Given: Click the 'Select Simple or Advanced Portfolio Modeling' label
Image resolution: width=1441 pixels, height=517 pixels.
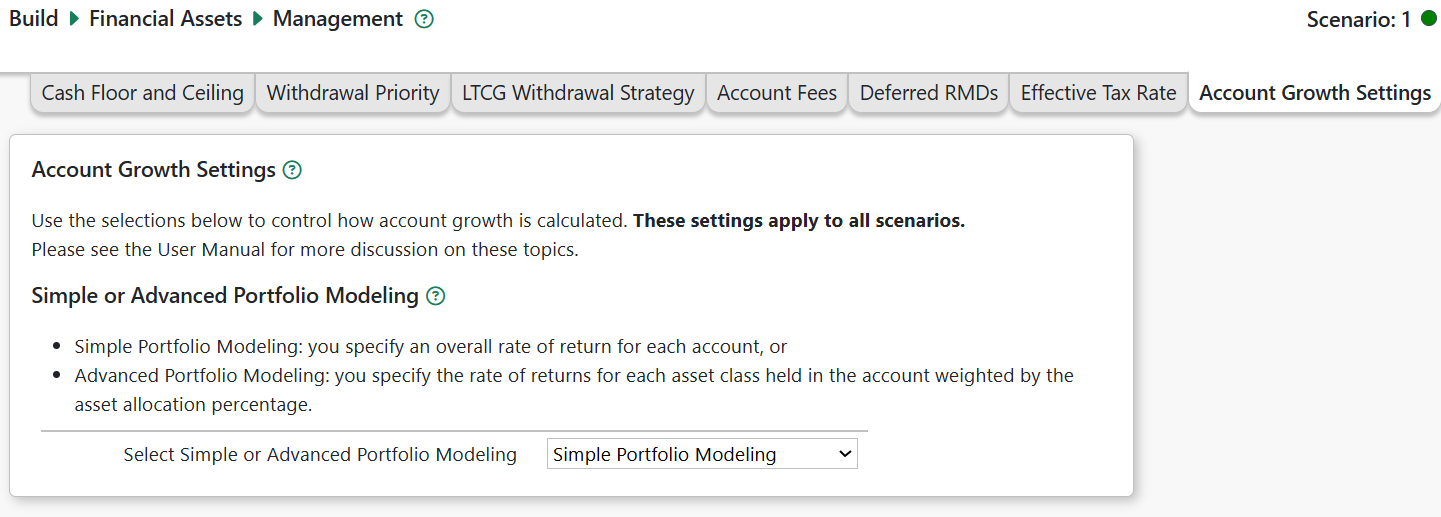Looking at the screenshot, I should point(320,455).
